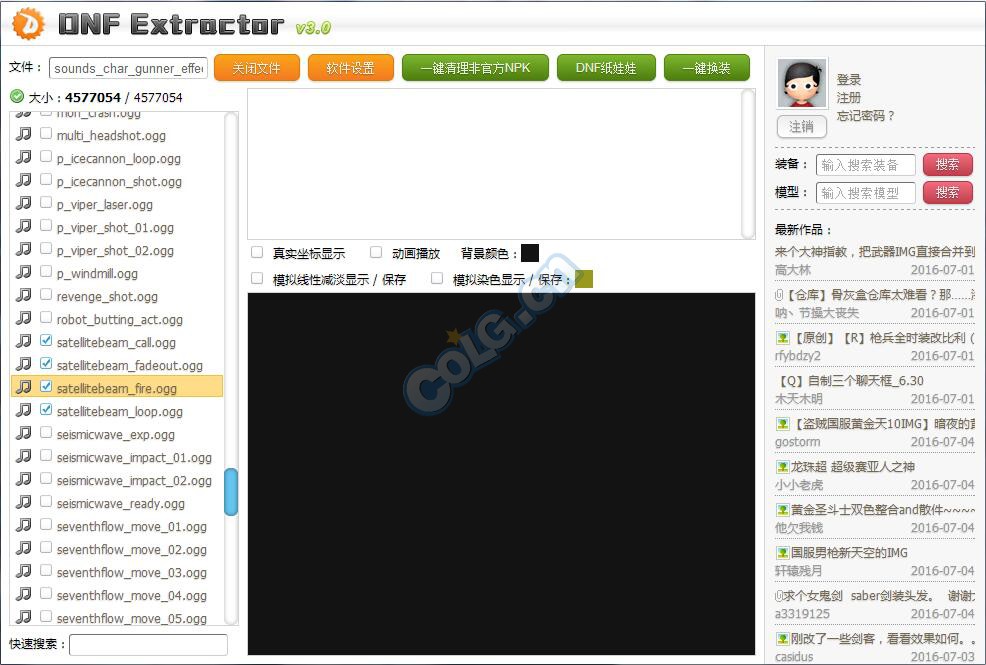Click the 快速搜索 input field
Image resolution: width=986 pixels, height=665 pixels.
click(x=148, y=644)
